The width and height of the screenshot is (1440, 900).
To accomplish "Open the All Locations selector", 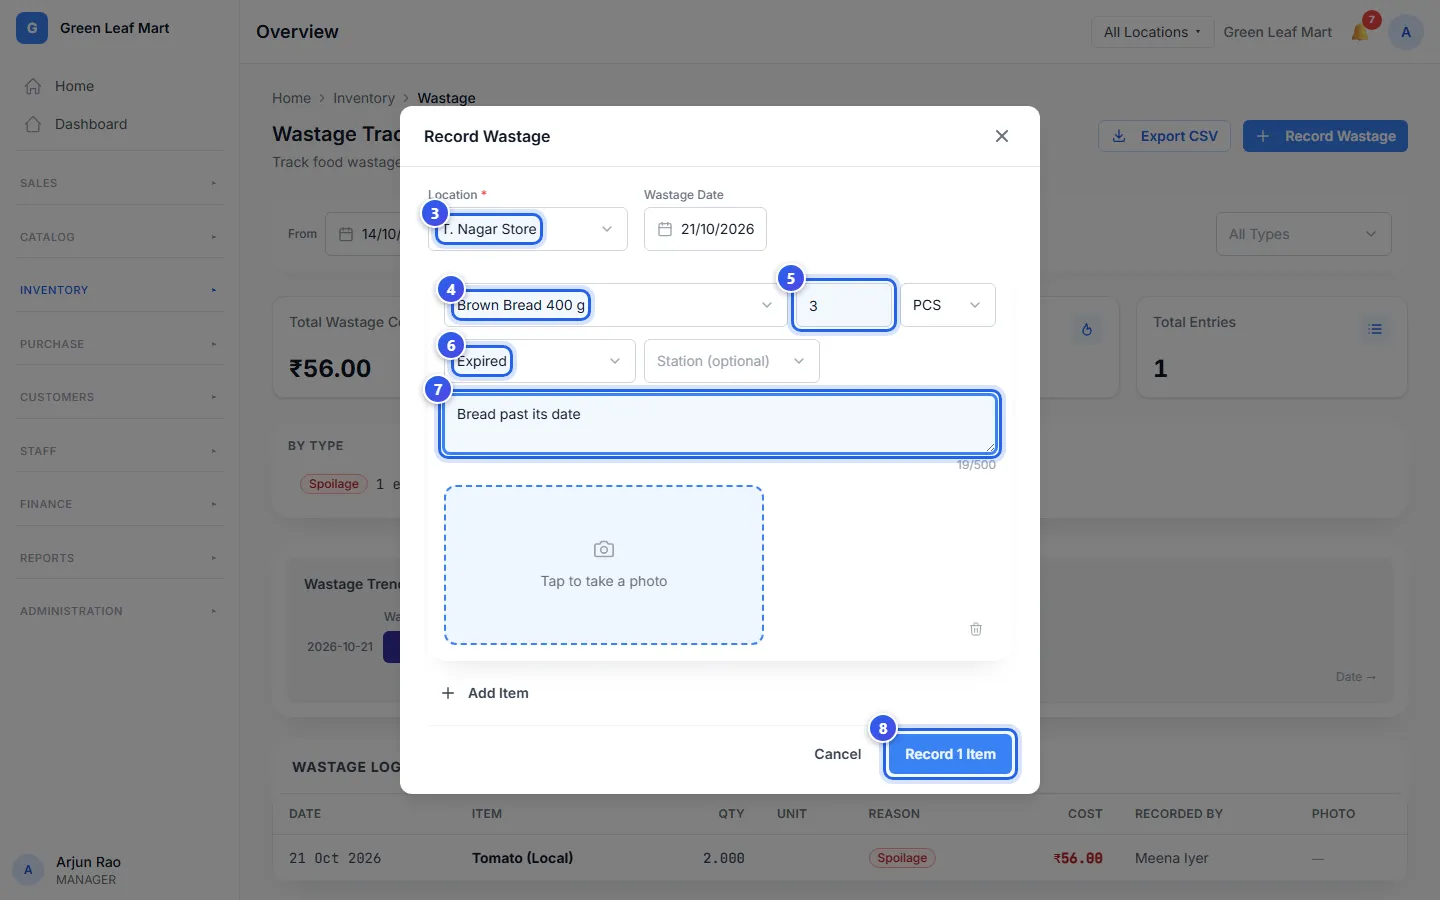I will (1152, 32).
